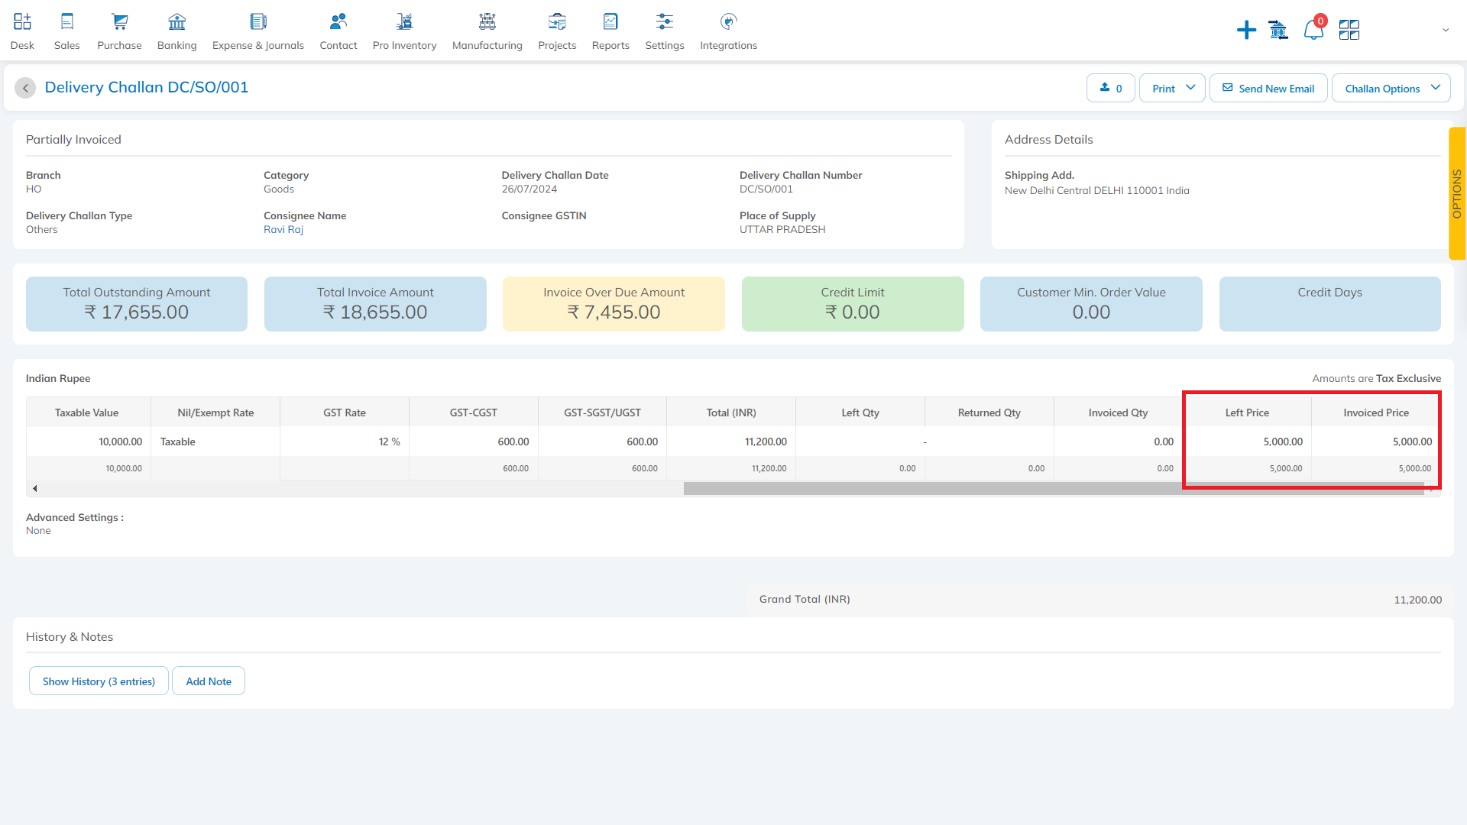Click the Total (INR) column header

[x=731, y=412]
